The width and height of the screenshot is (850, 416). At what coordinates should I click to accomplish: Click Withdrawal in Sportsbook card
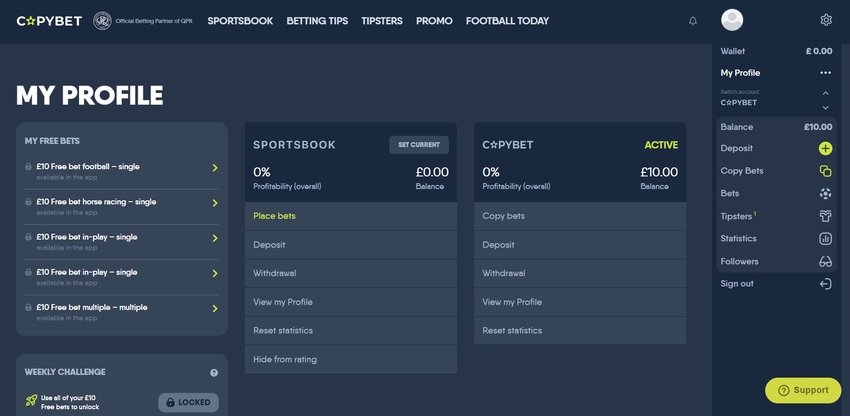point(351,273)
